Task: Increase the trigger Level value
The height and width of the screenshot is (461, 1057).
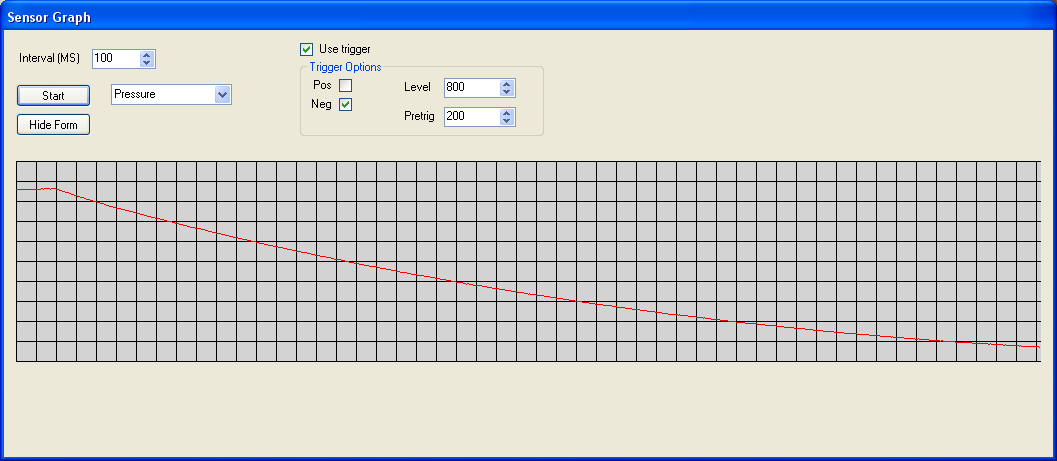Action: click(x=507, y=84)
